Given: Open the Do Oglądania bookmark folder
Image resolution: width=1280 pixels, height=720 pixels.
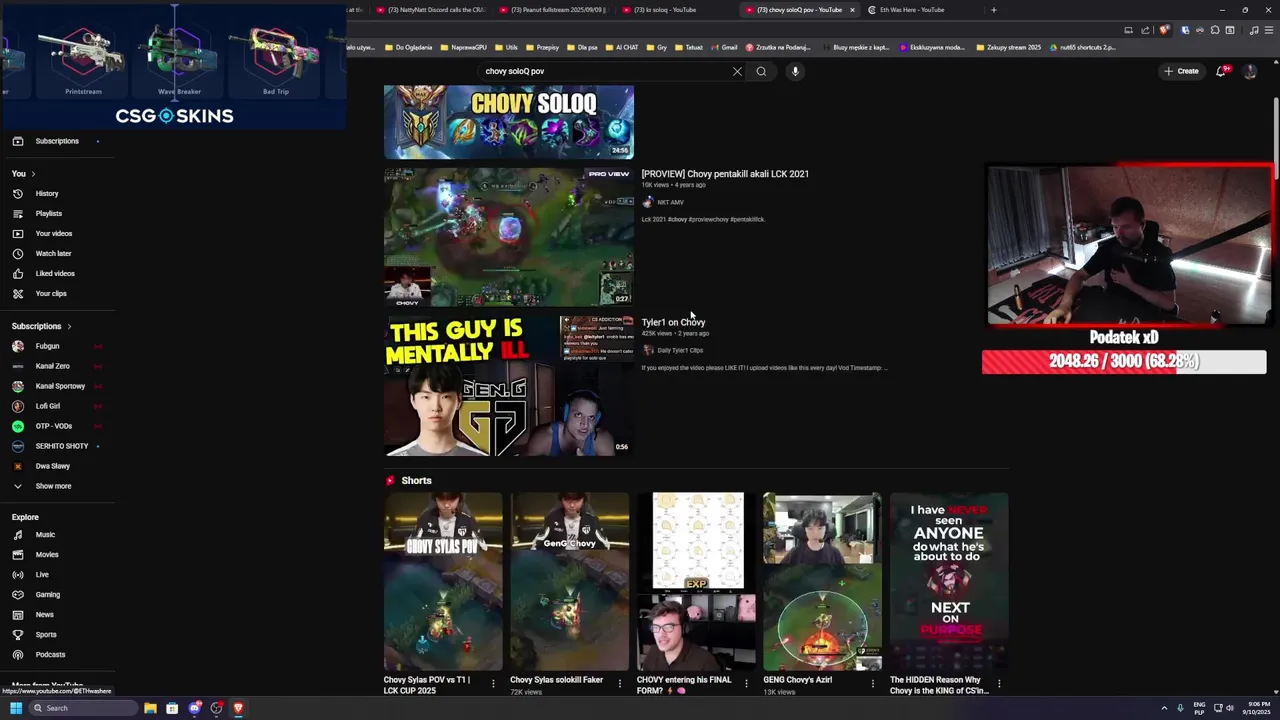Looking at the screenshot, I should pyautogui.click(x=408, y=47).
